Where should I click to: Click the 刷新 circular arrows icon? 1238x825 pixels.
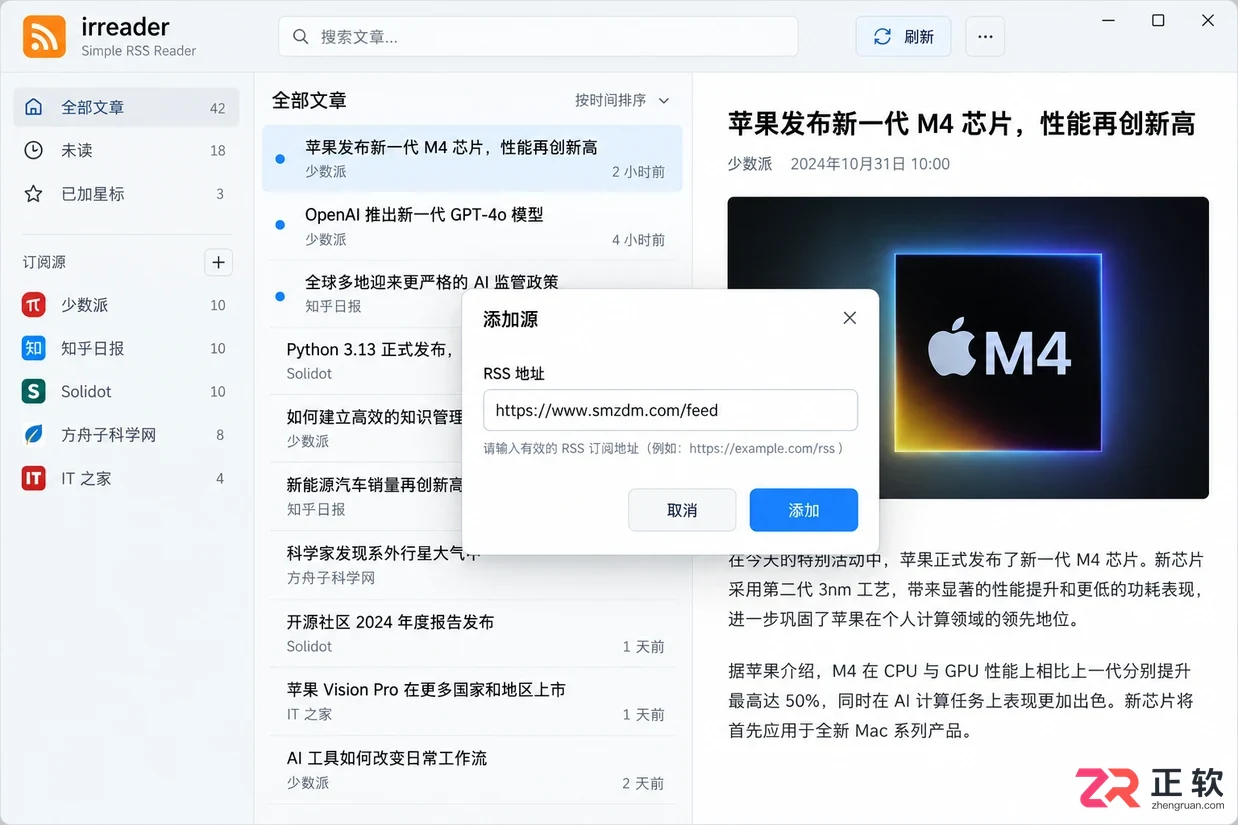[x=882, y=37]
